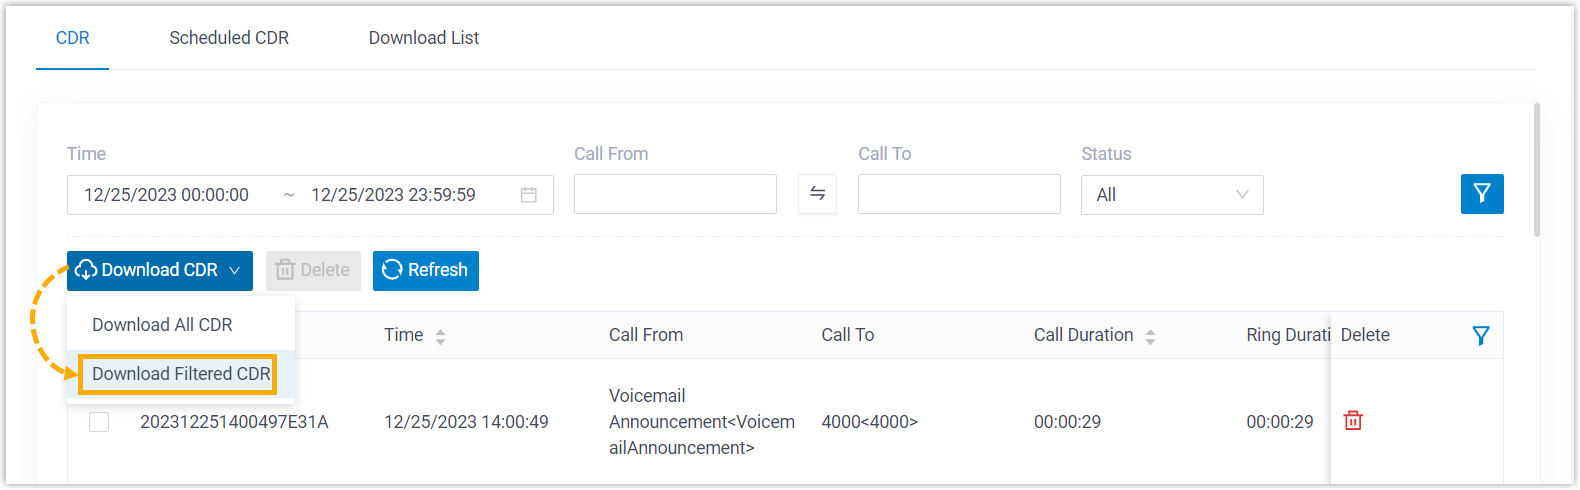Select the CDR tab
Viewport: 1580px width, 490px height.
click(x=73, y=38)
